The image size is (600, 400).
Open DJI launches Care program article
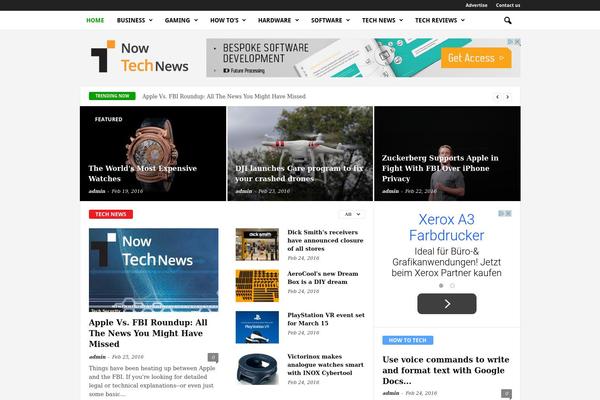coord(299,173)
